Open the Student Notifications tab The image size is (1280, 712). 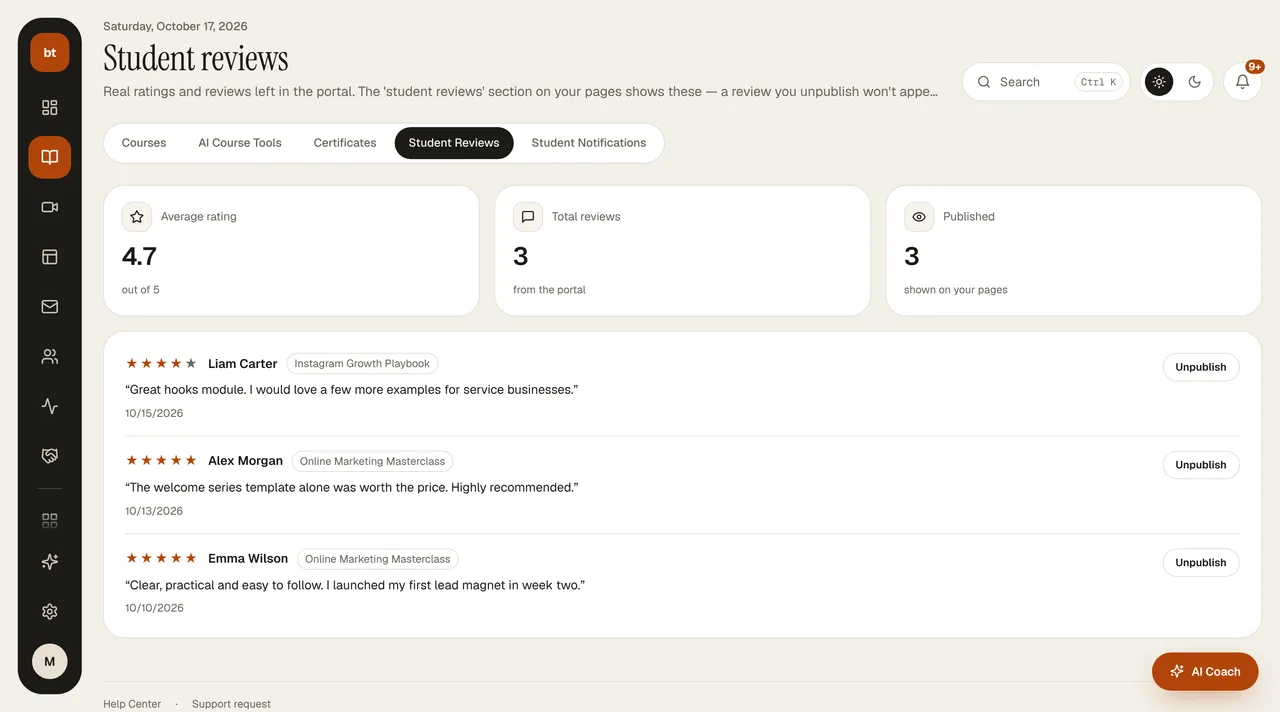[x=589, y=143]
